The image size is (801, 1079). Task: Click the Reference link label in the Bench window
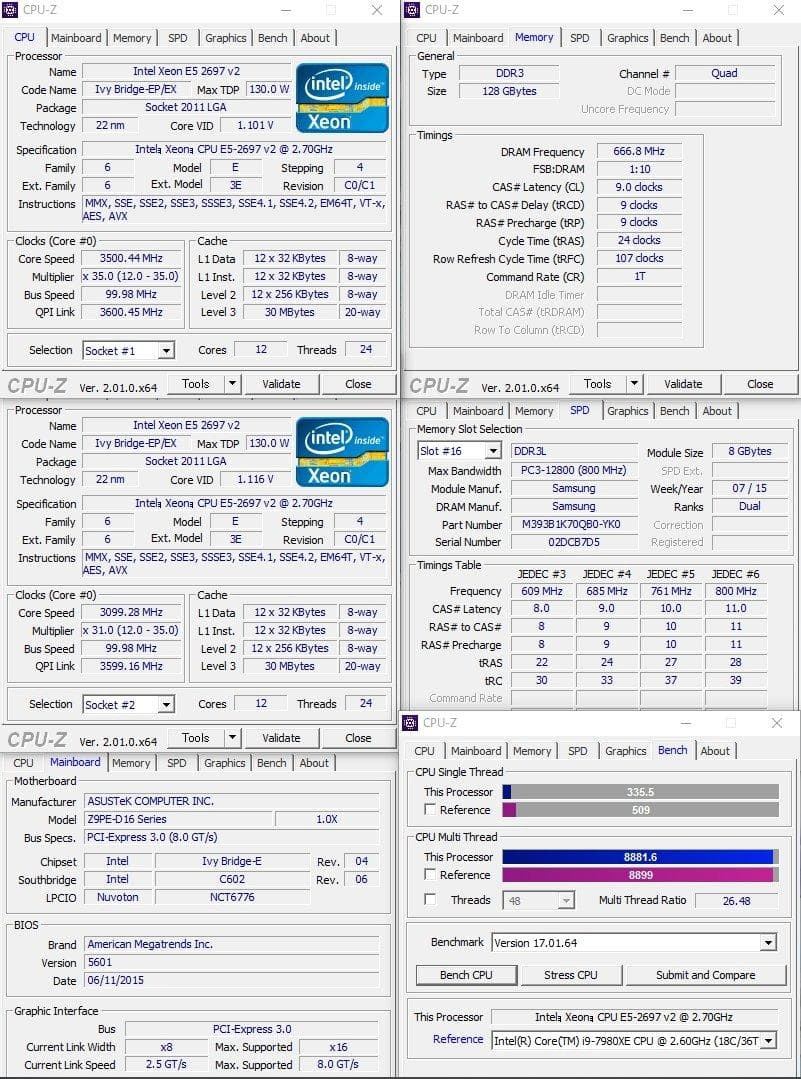[458, 1039]
